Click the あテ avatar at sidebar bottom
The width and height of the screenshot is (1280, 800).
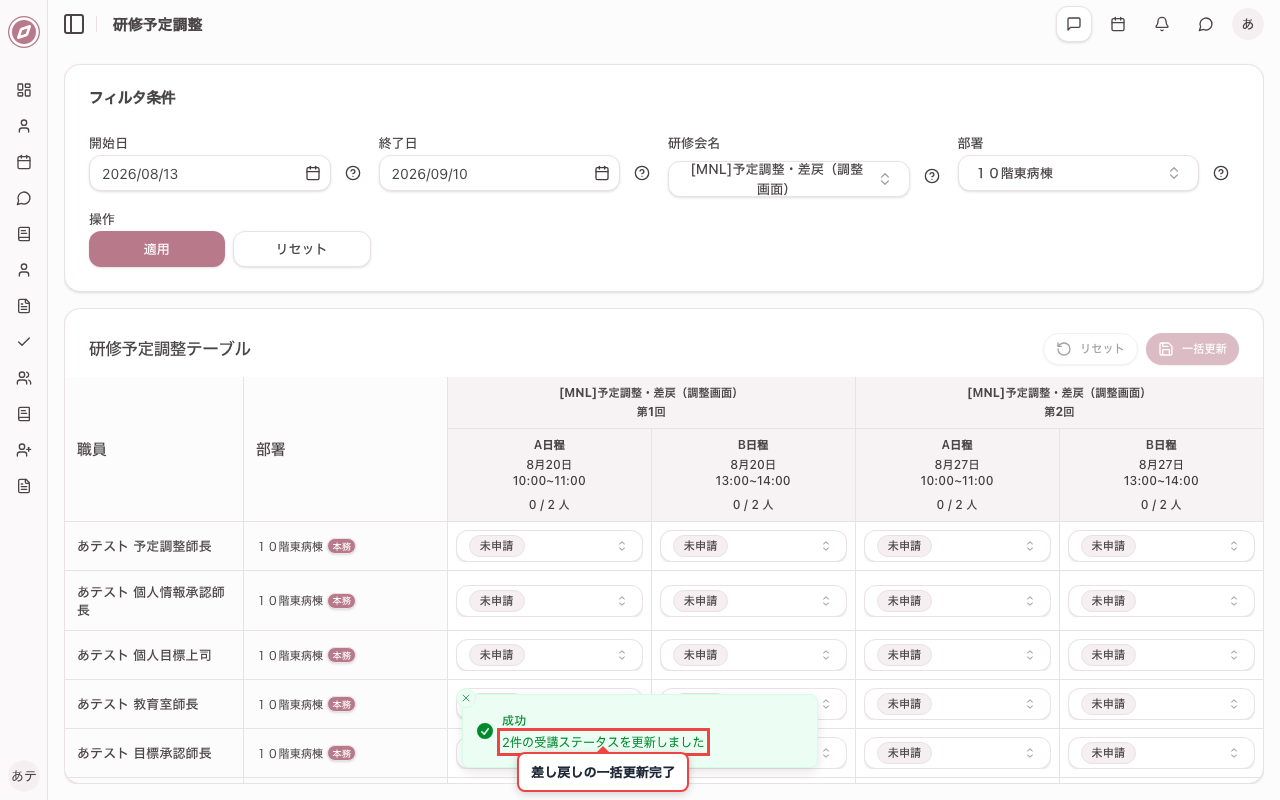24,776
